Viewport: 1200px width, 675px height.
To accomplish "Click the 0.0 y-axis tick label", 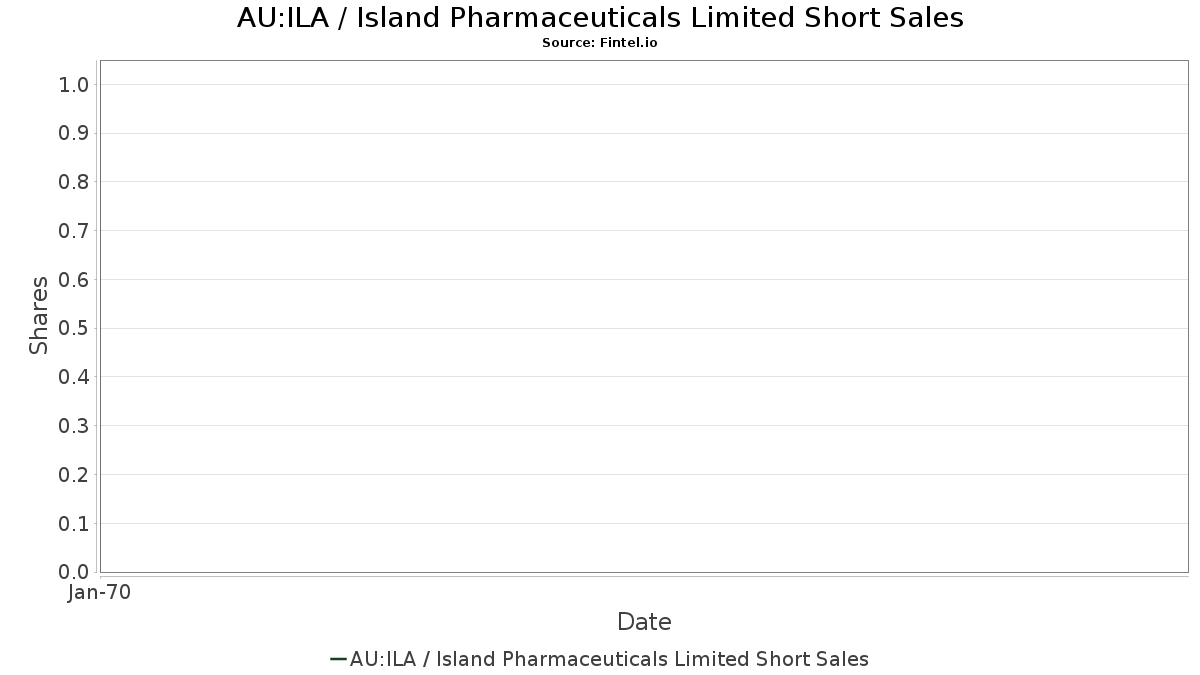I will click(x=75, y=572).
